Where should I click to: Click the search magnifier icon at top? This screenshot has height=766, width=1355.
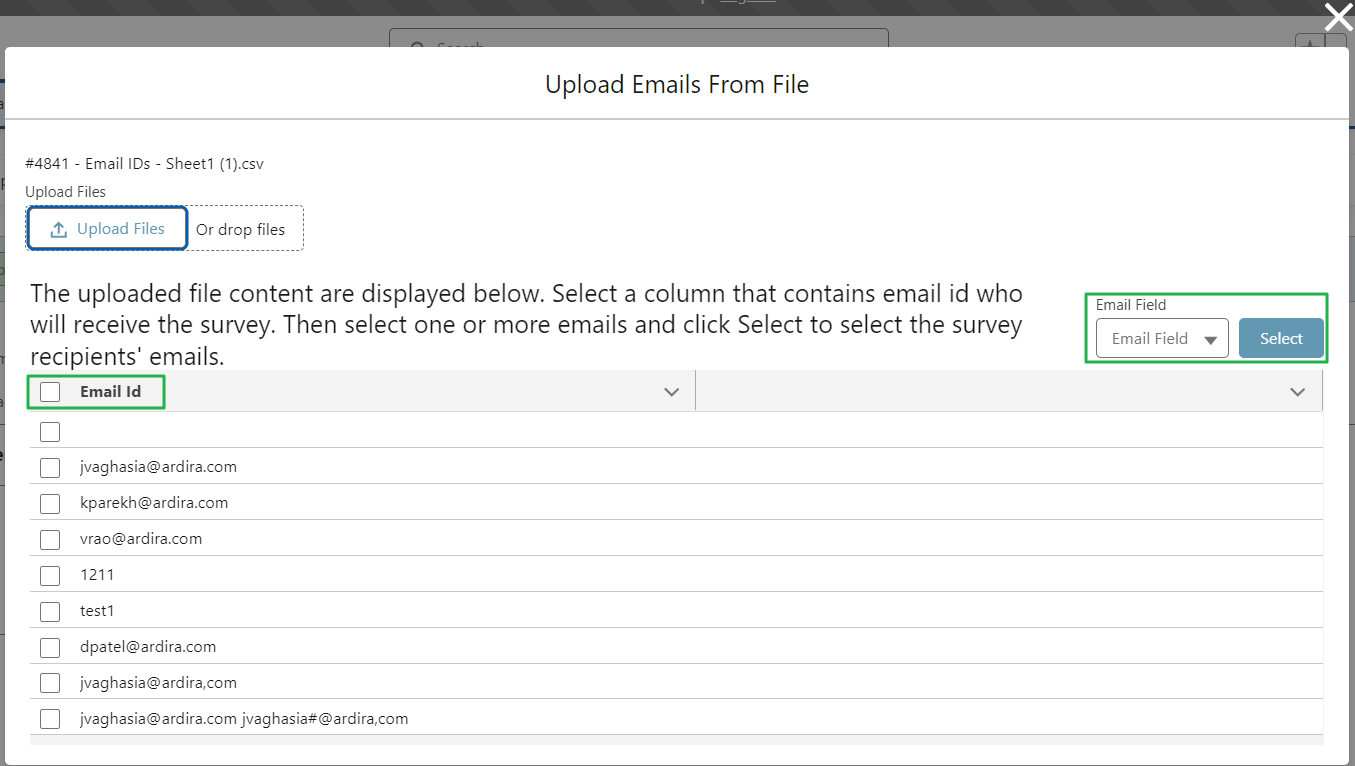tap(416, 48)
